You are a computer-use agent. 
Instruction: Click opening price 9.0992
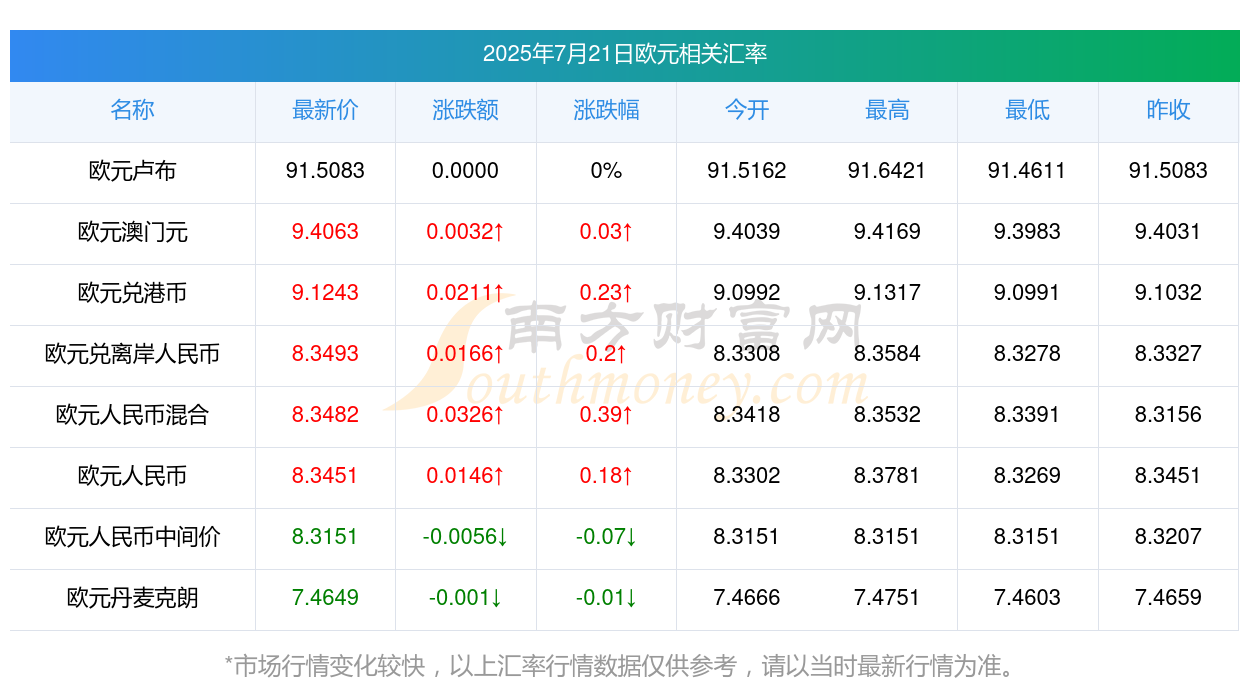747,293
